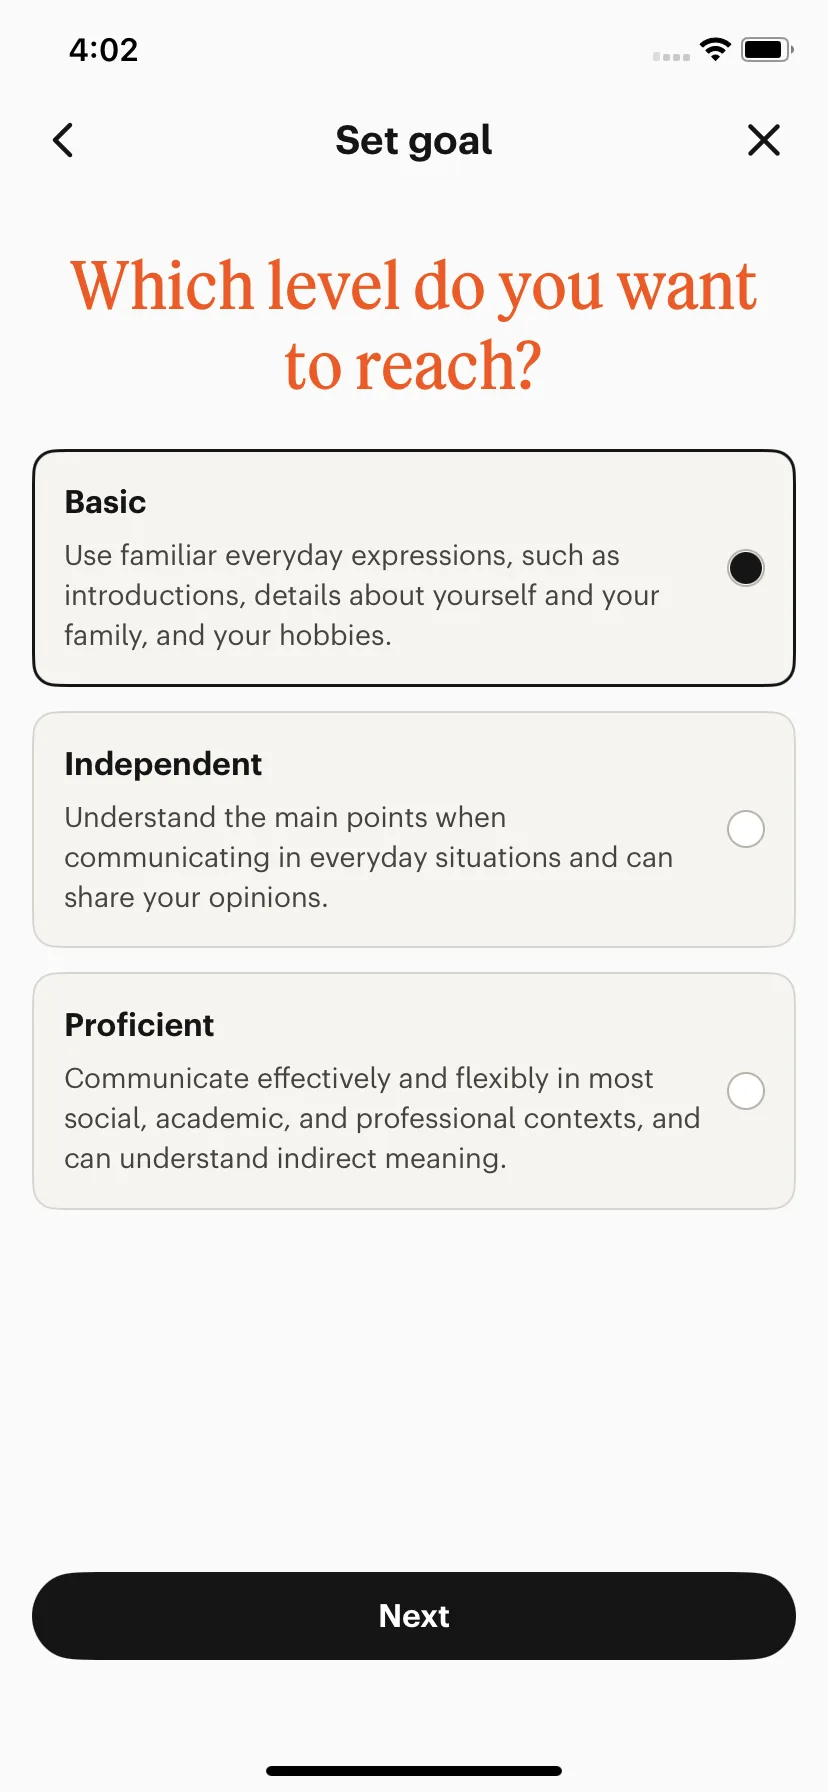This screenshot has width=828, height=1792.
Task: Select the Independent radio button
Action: click(746, 829)
